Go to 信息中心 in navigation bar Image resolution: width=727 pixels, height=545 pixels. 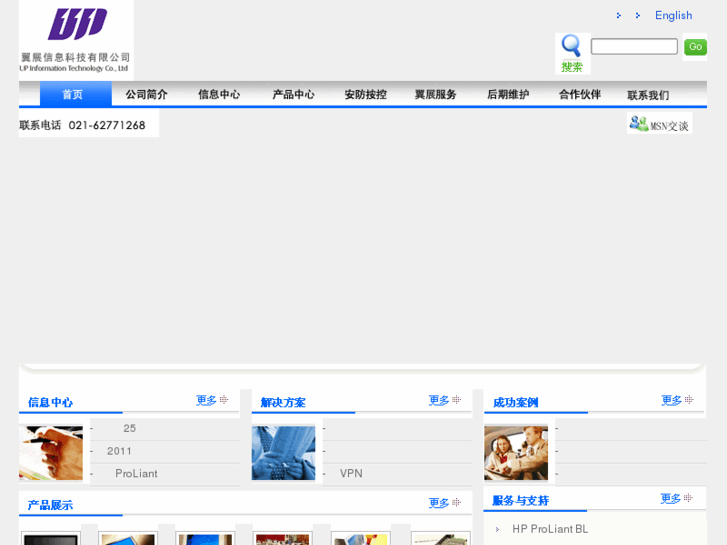(x=219, y=95)
